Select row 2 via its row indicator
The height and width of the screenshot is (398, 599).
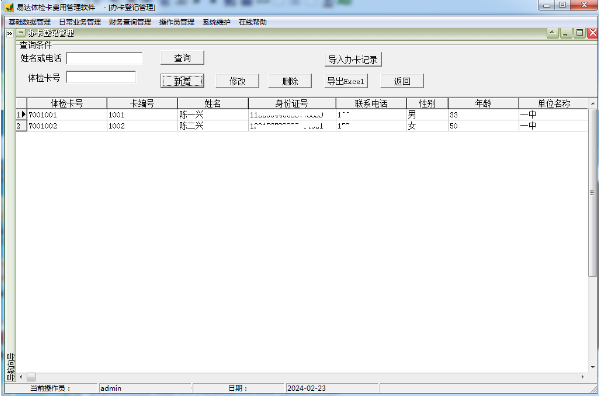pos(21,126)
